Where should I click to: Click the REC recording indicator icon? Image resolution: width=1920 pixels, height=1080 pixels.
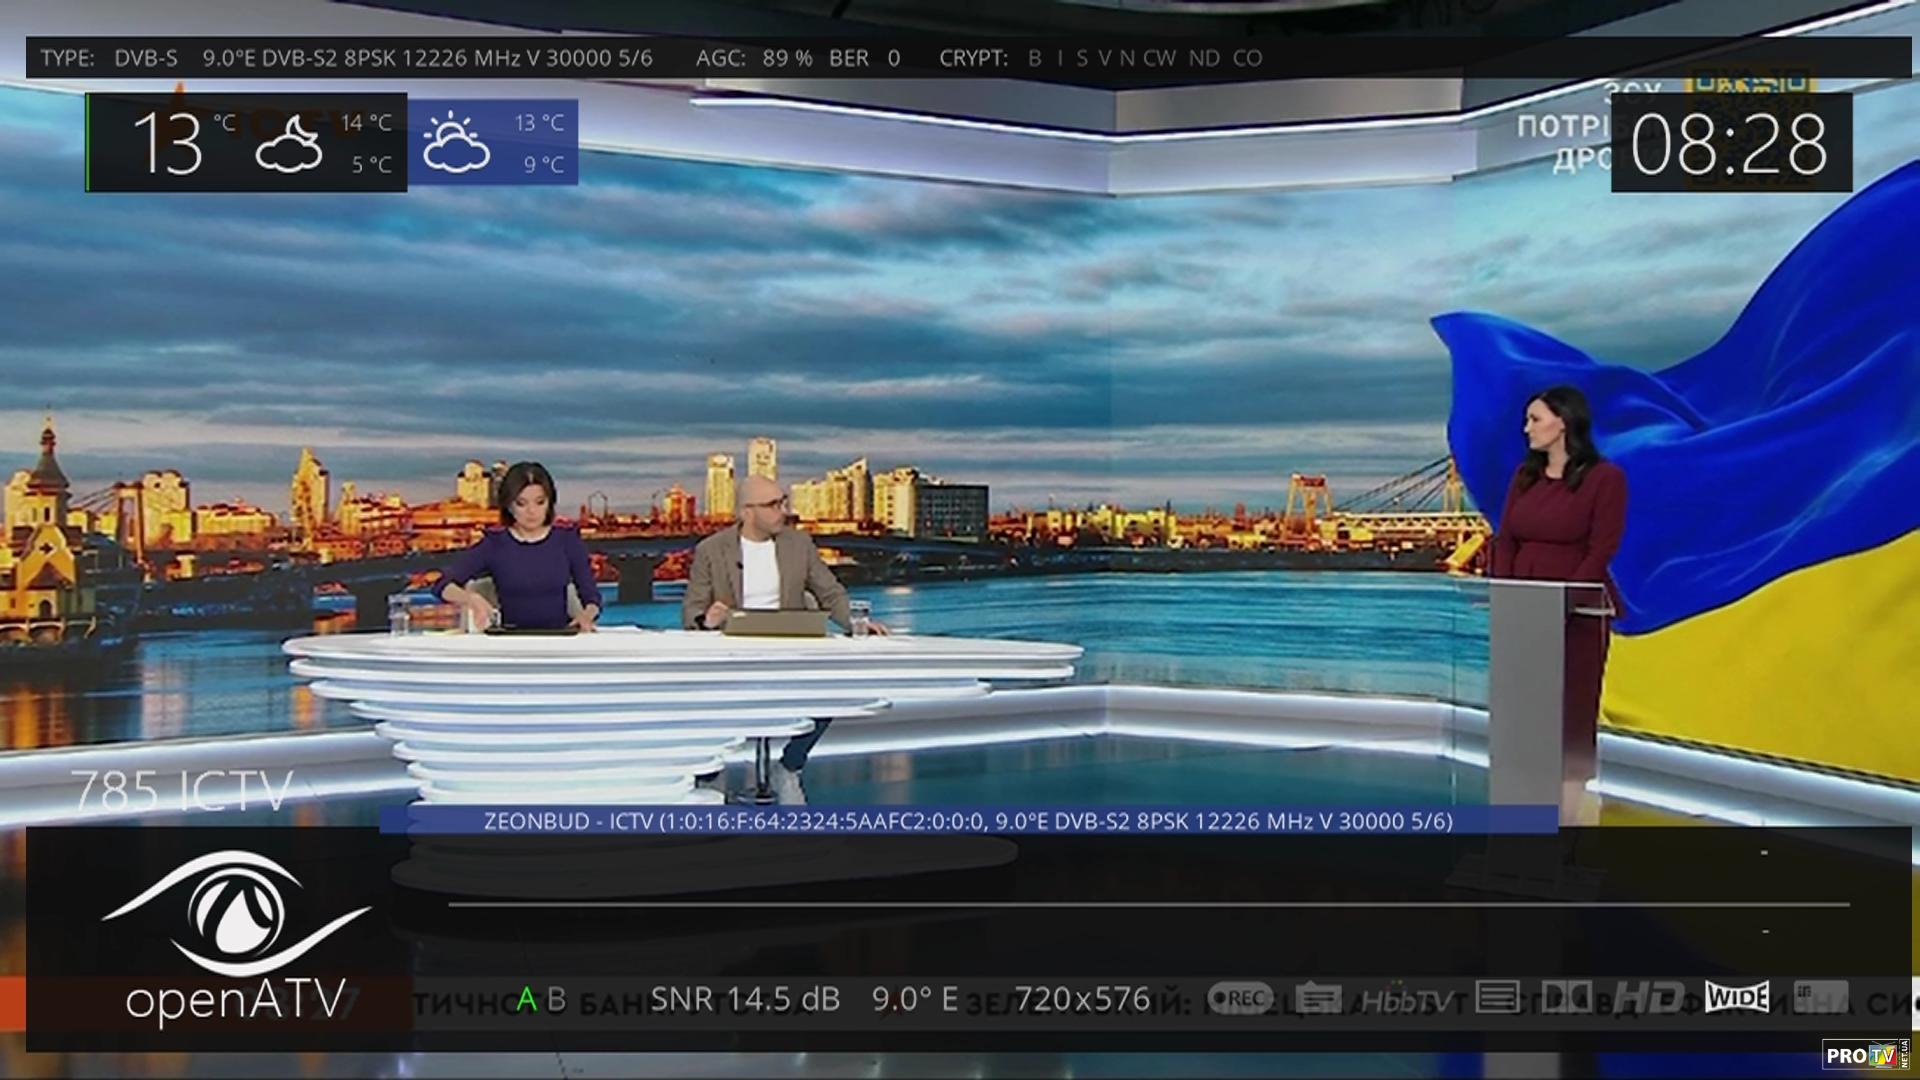(1240, 998)
